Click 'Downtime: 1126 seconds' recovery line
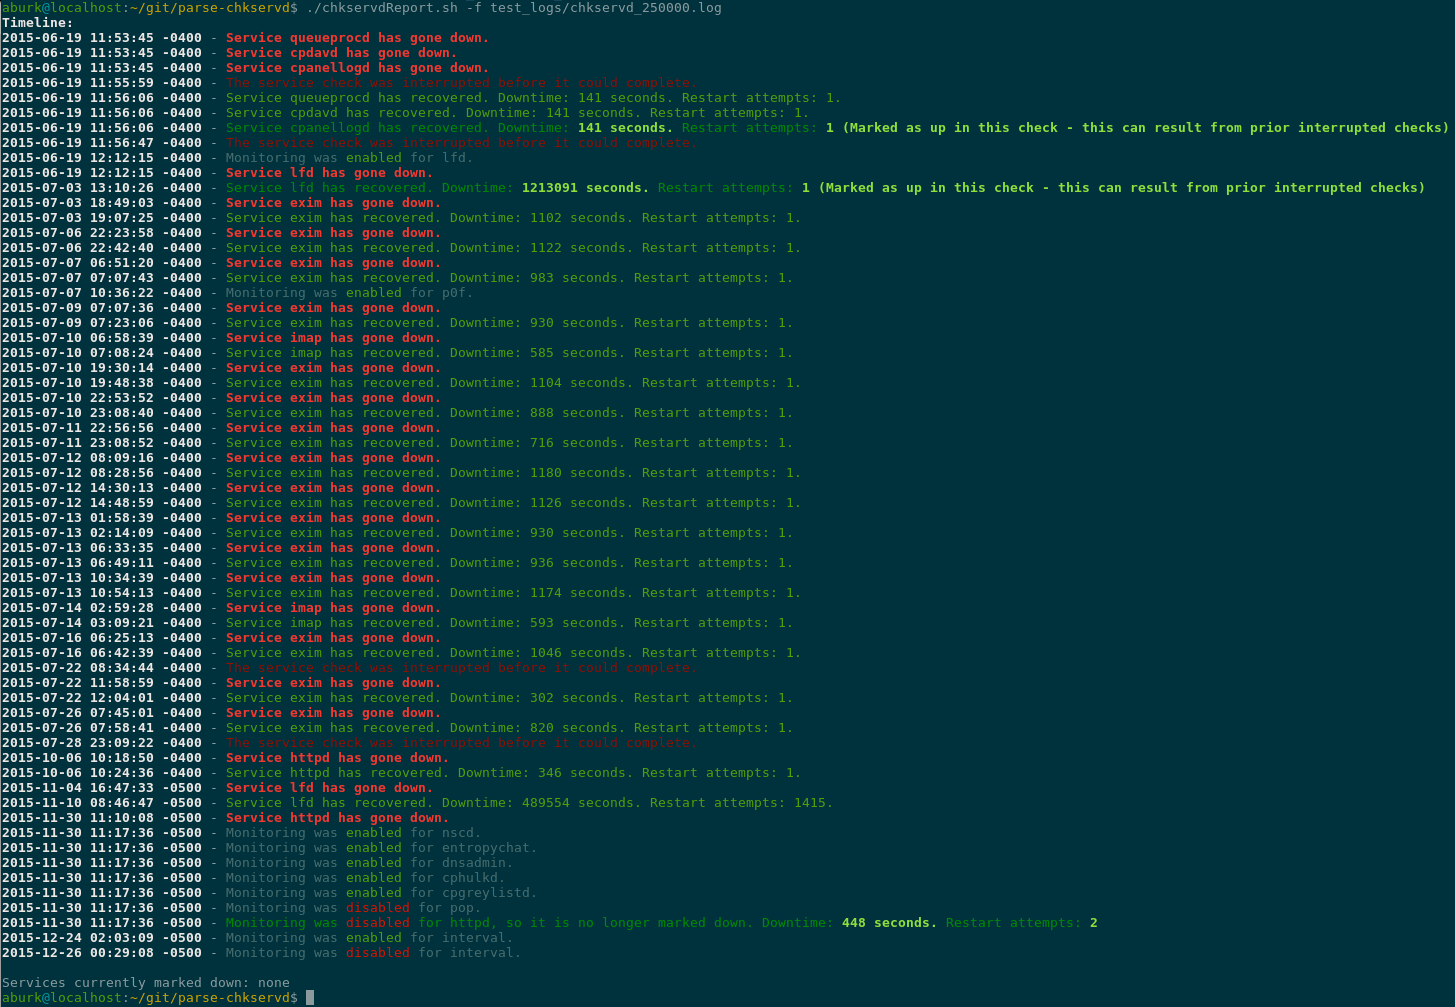Viewport: 1455px width, 1007px height. (514, 503)
